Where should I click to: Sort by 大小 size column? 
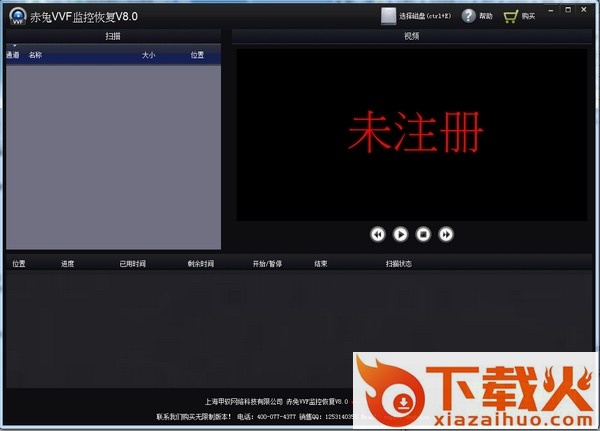(148, 55)
